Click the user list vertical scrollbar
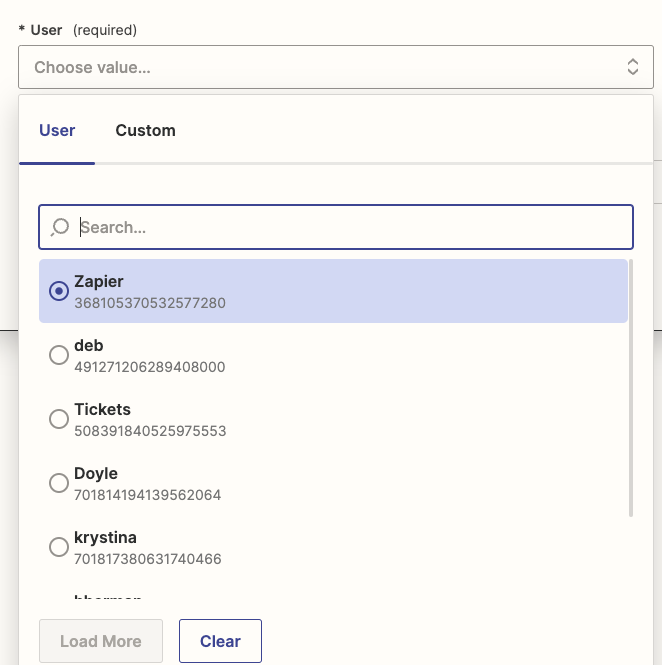 (631, 390)
